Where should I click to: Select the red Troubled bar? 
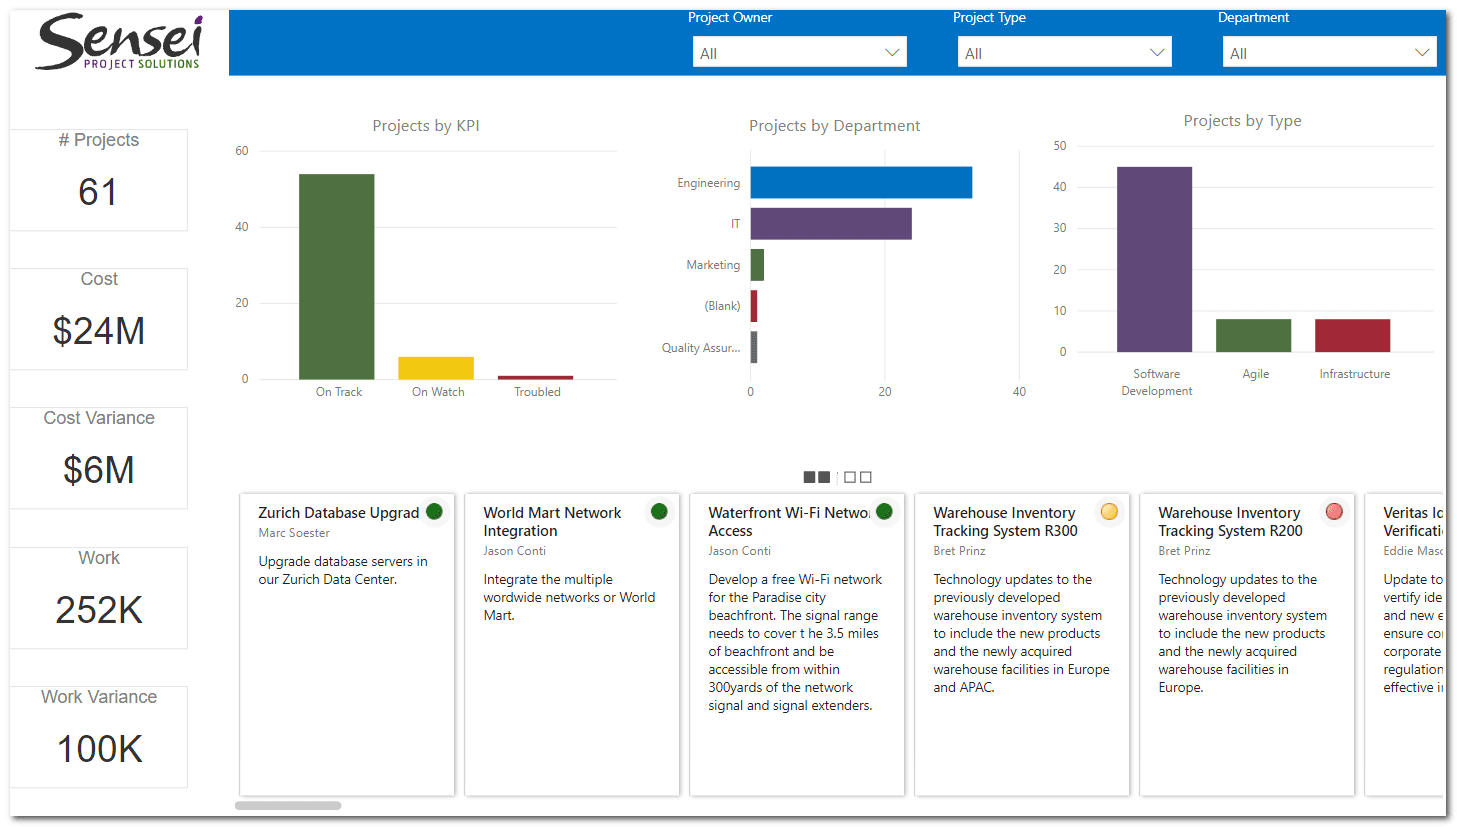click(535, 378)
